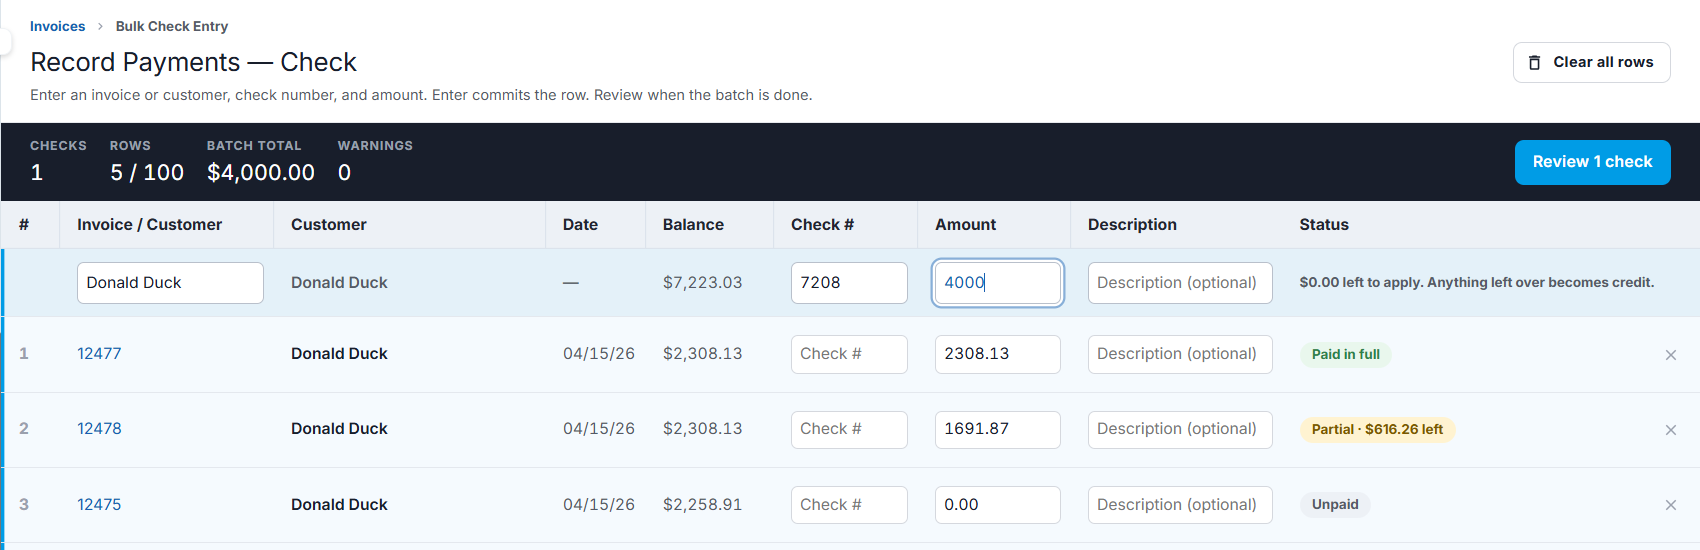The height and width of the screenshot is (550, 1700).
Task: Click Amount field showing 0.00
Action: (997, 505)
